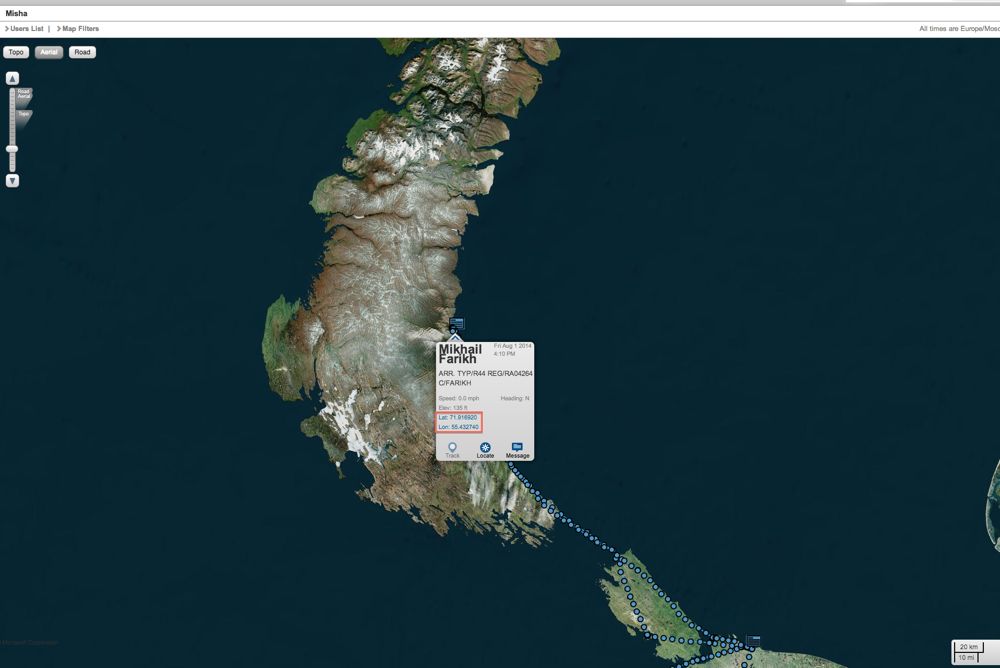1000x668 pixels.
Task: Expand the Map Filters panel
Action: pyautogui.click(x=79, y=29)
